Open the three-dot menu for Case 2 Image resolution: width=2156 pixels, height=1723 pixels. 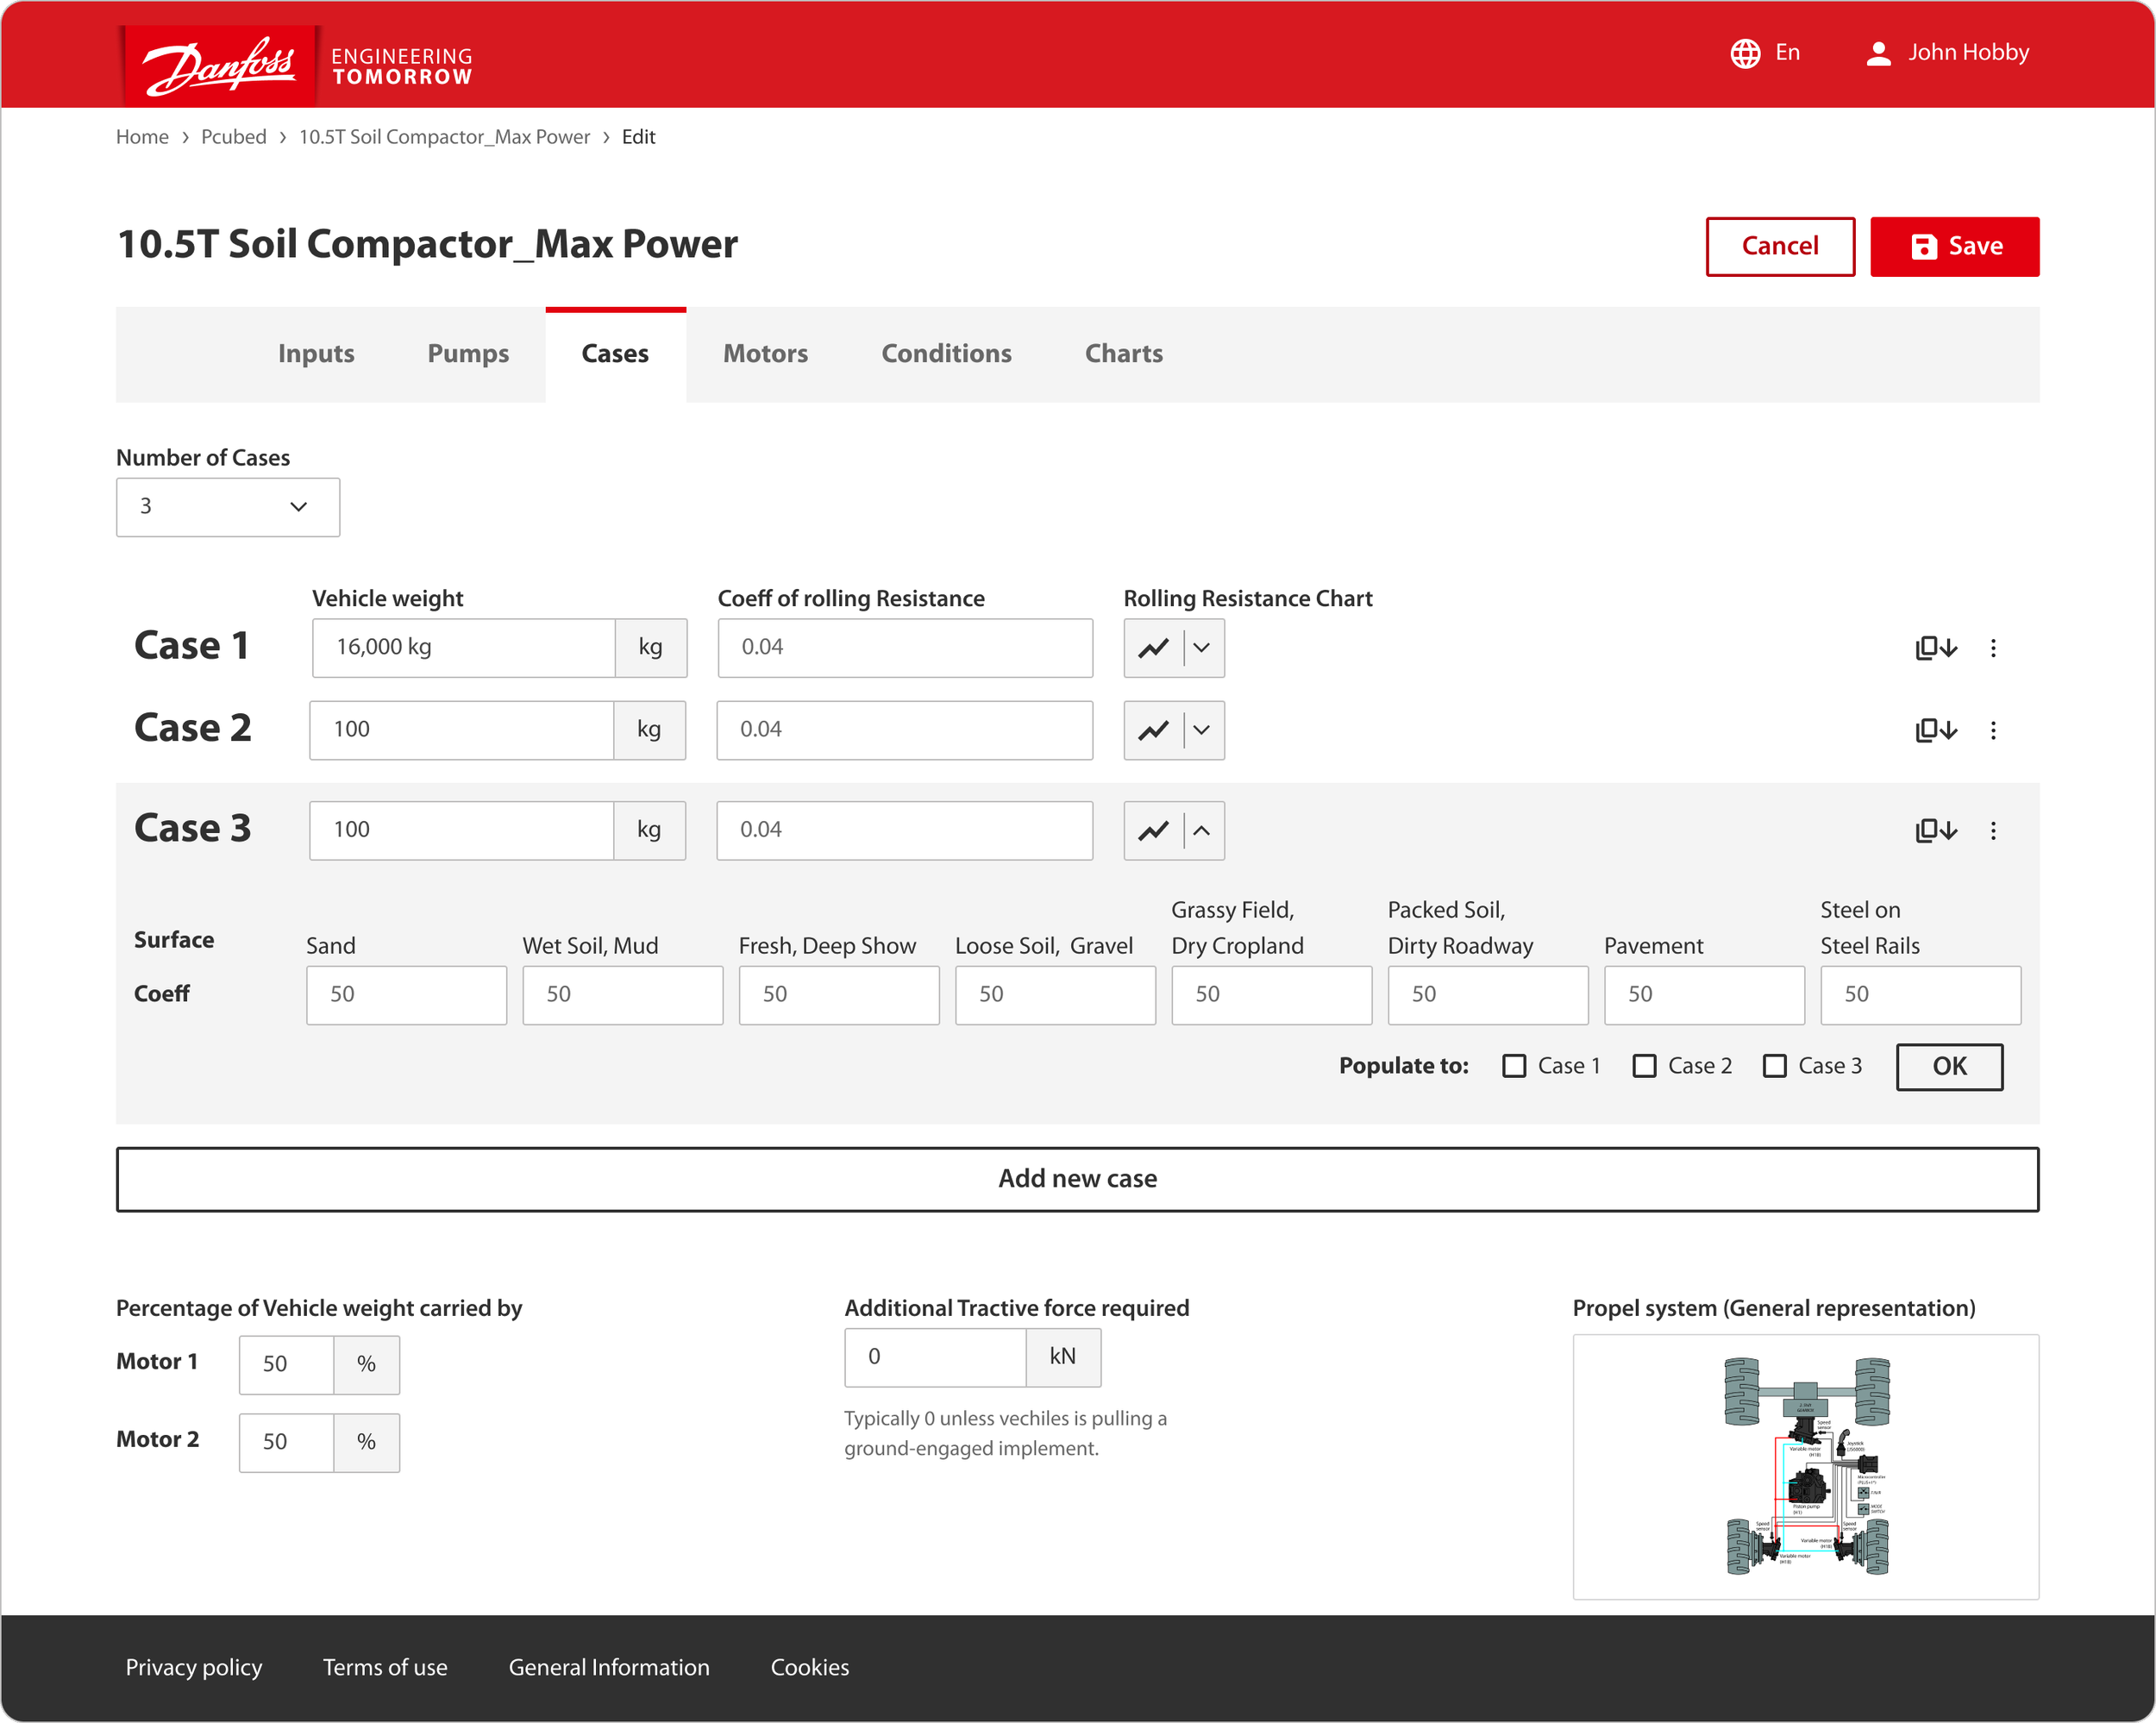[x=1993, y=730]
